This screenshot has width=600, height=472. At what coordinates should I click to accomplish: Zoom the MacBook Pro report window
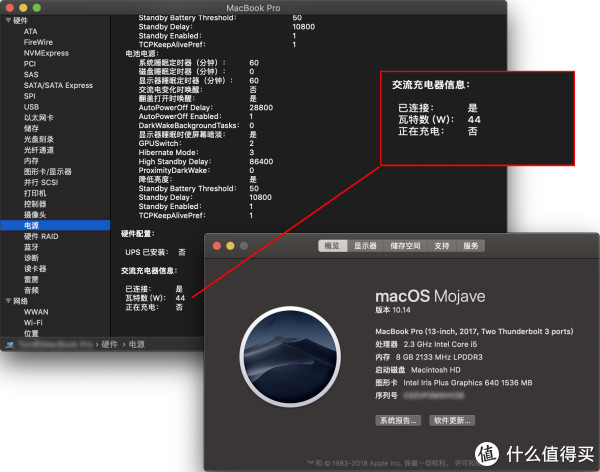click(37, 8)
